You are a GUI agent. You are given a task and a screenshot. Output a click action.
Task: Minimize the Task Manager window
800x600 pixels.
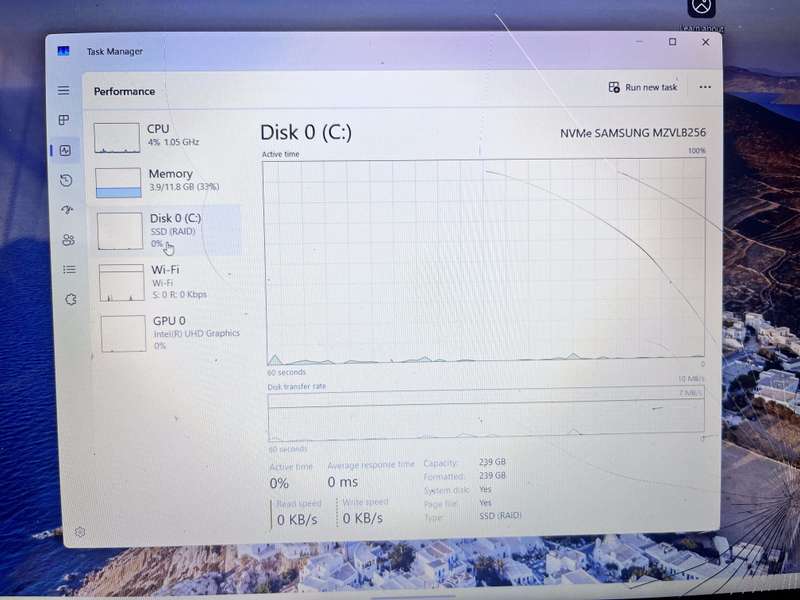pyautogui.click(x=640, y=41)
